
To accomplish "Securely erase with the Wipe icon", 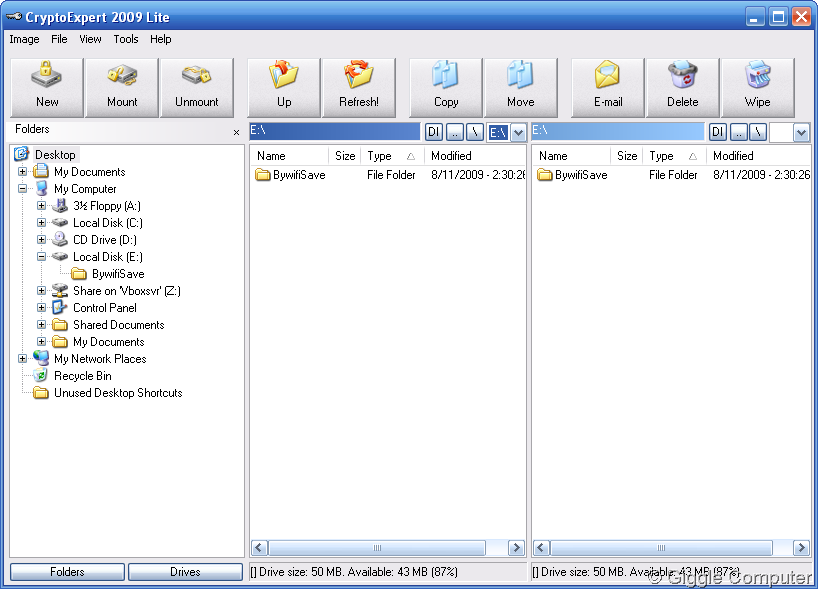I will point(757,87).
